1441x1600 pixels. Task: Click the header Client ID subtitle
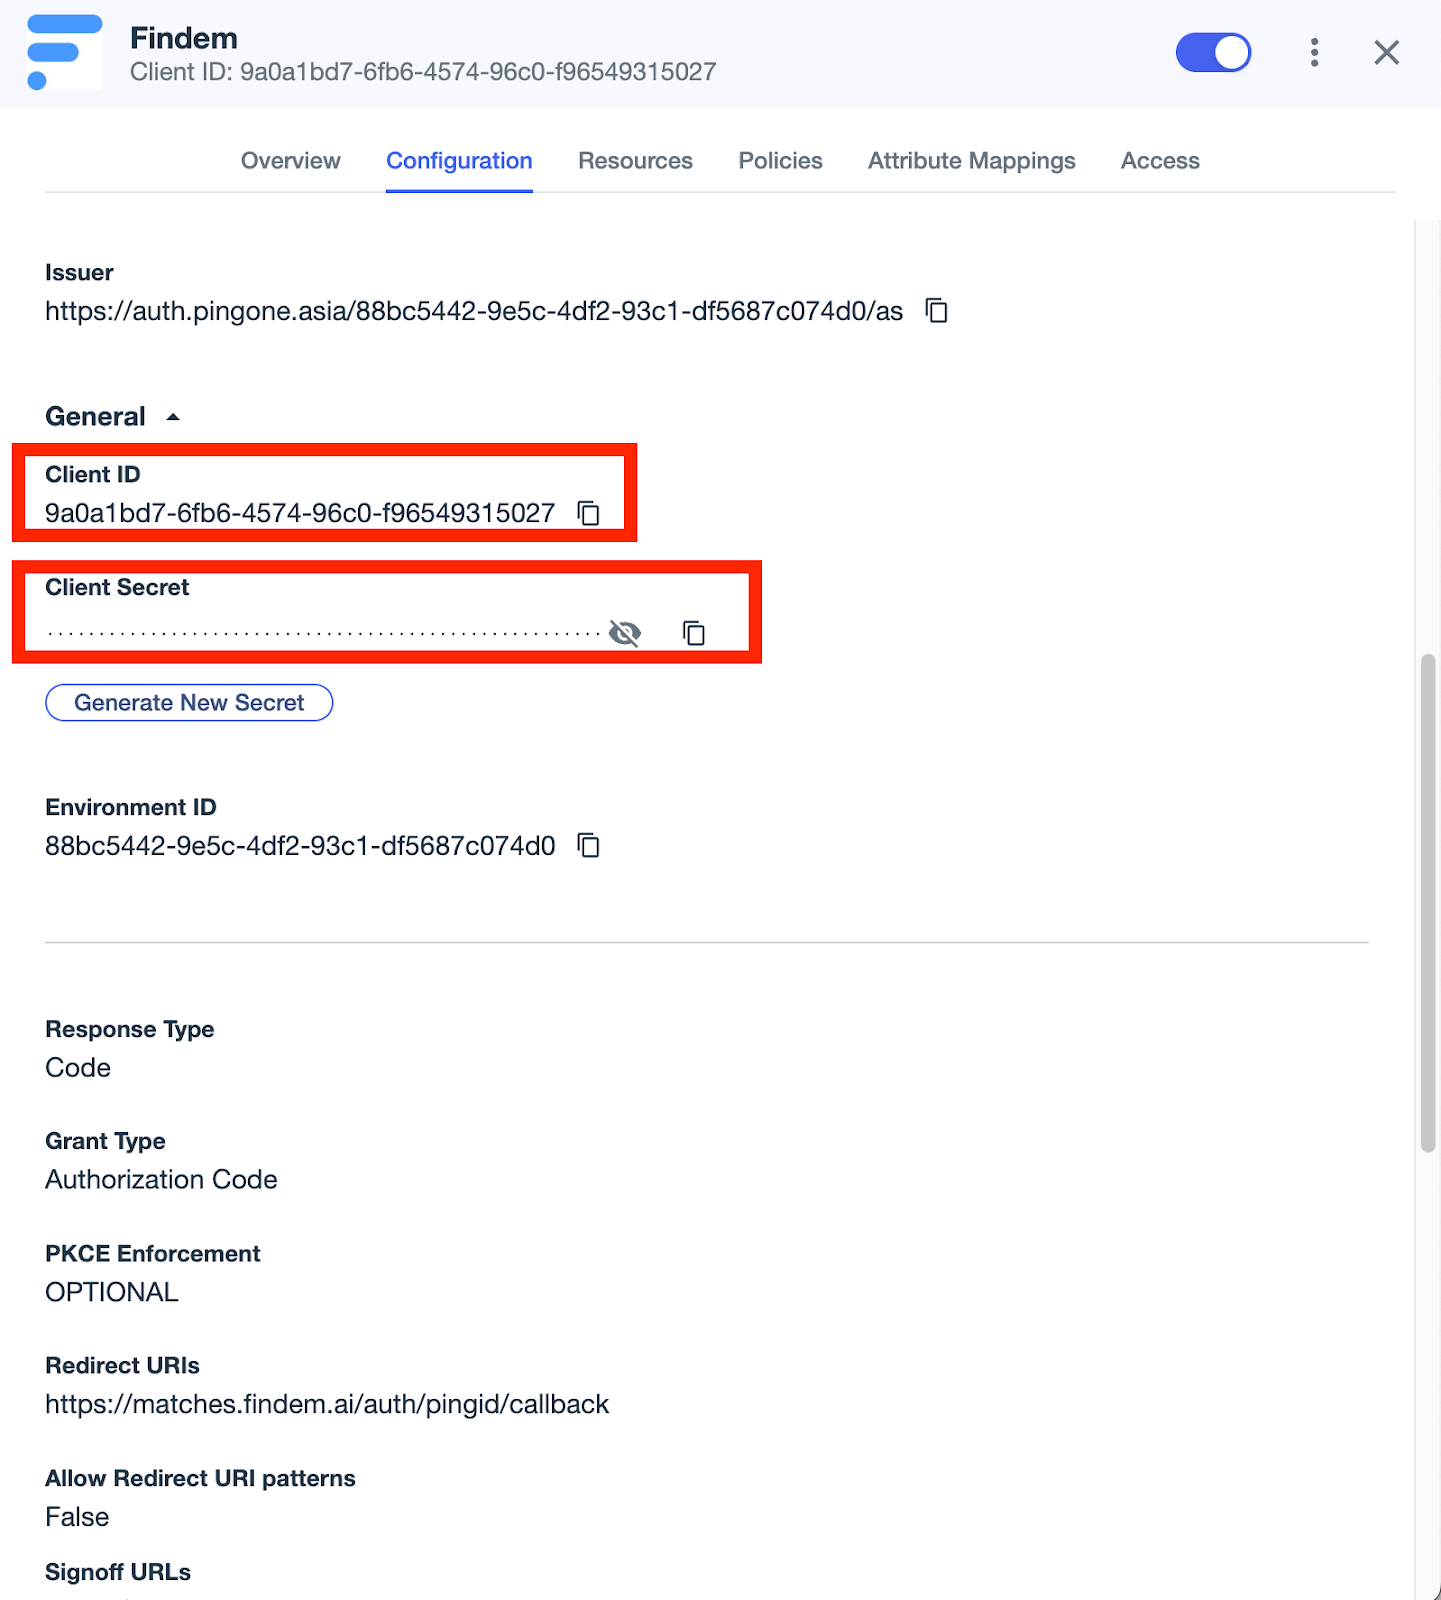423,72
